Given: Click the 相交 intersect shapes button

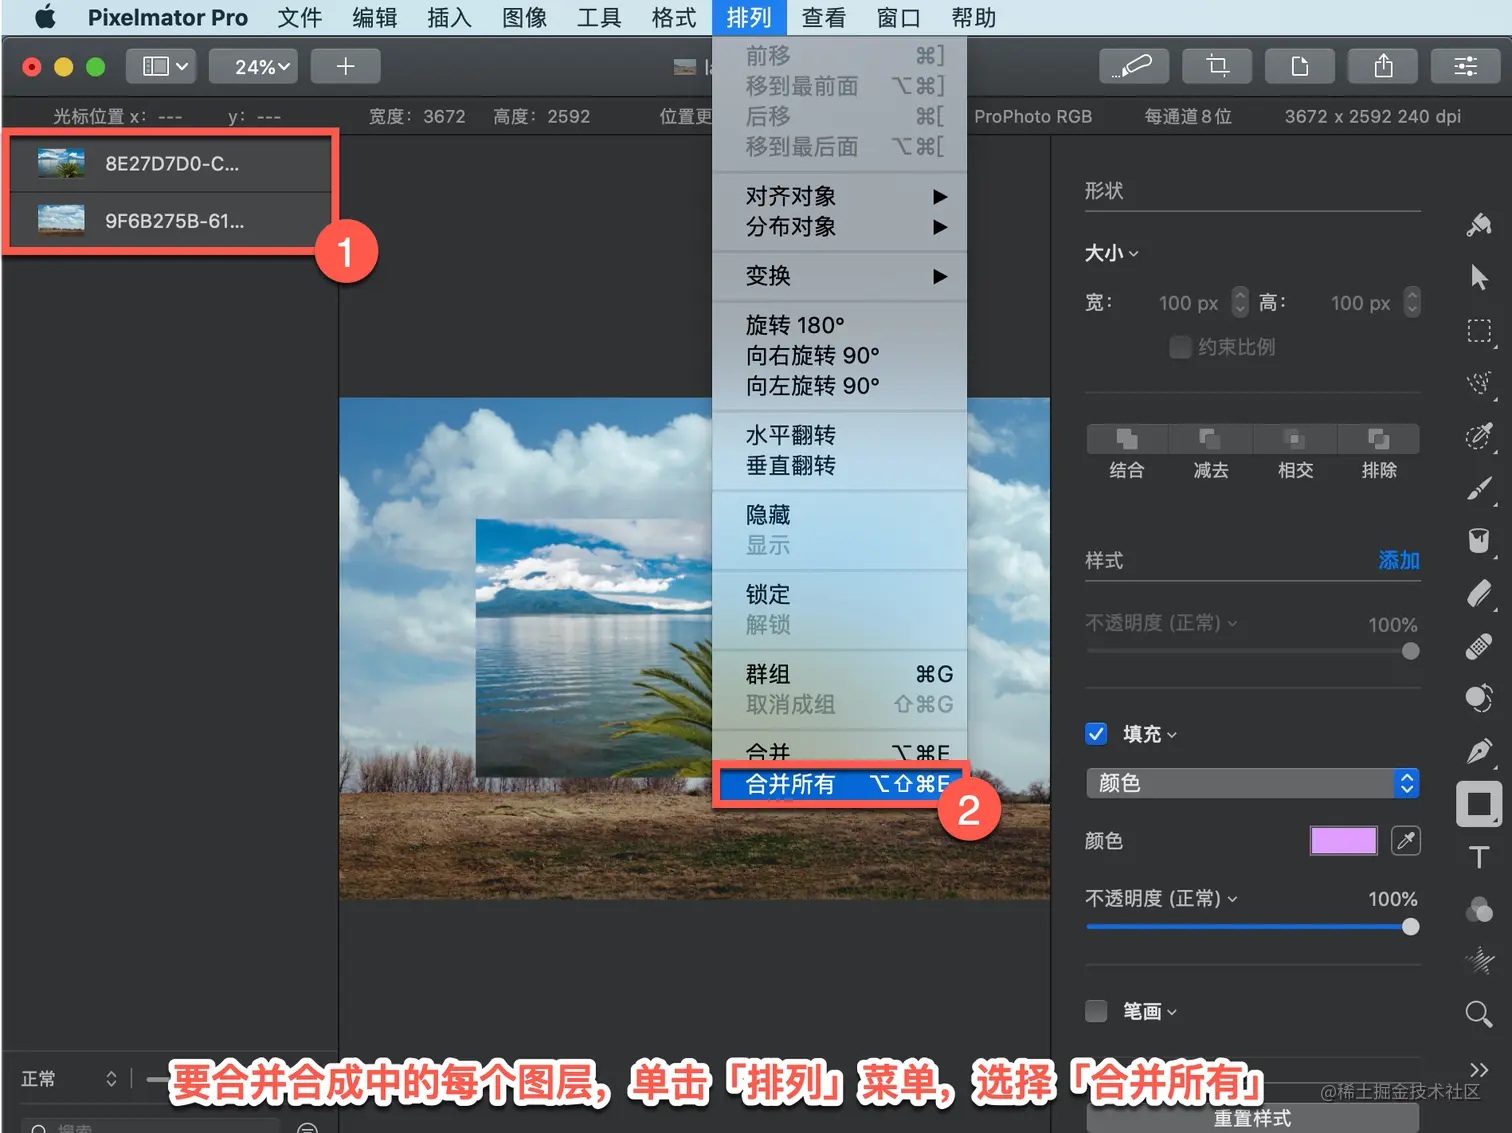Looking at the screenshot, I should point(1295,439).
